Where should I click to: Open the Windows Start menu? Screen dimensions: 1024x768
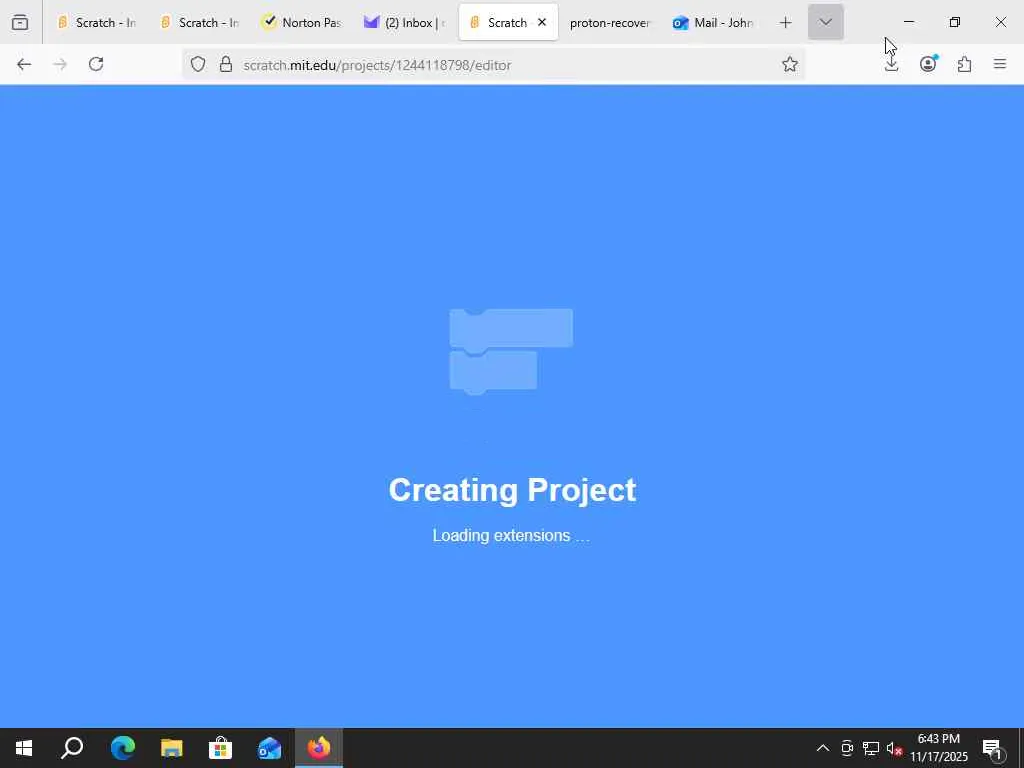(24, 748)
